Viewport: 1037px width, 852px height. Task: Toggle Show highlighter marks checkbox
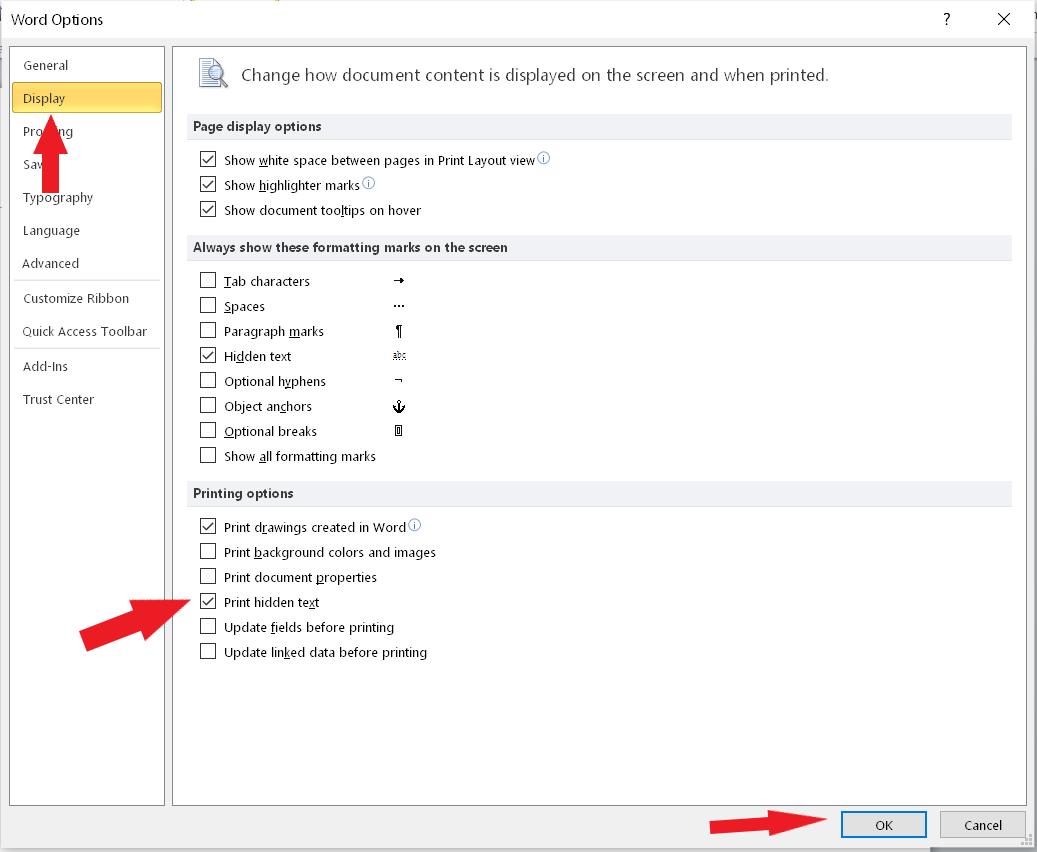pyautogui.click(x=208, y=185)
